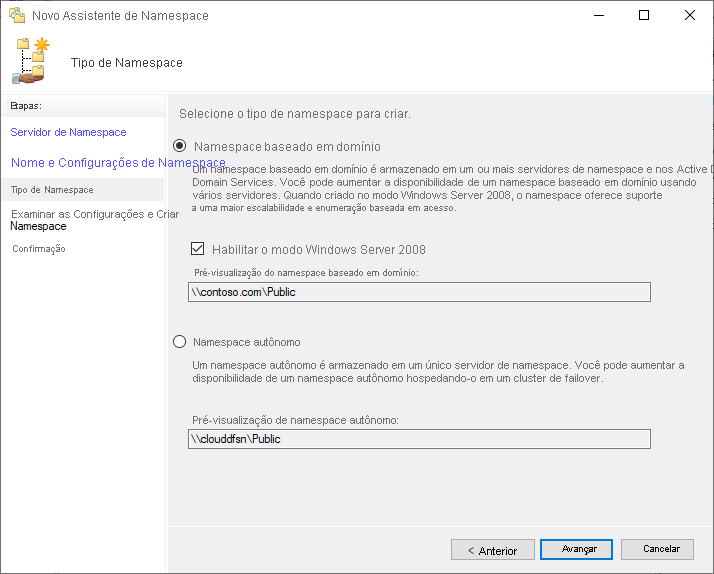Click the Tipo de Namespace heading text
714x574 pixels.
(127, 63)
